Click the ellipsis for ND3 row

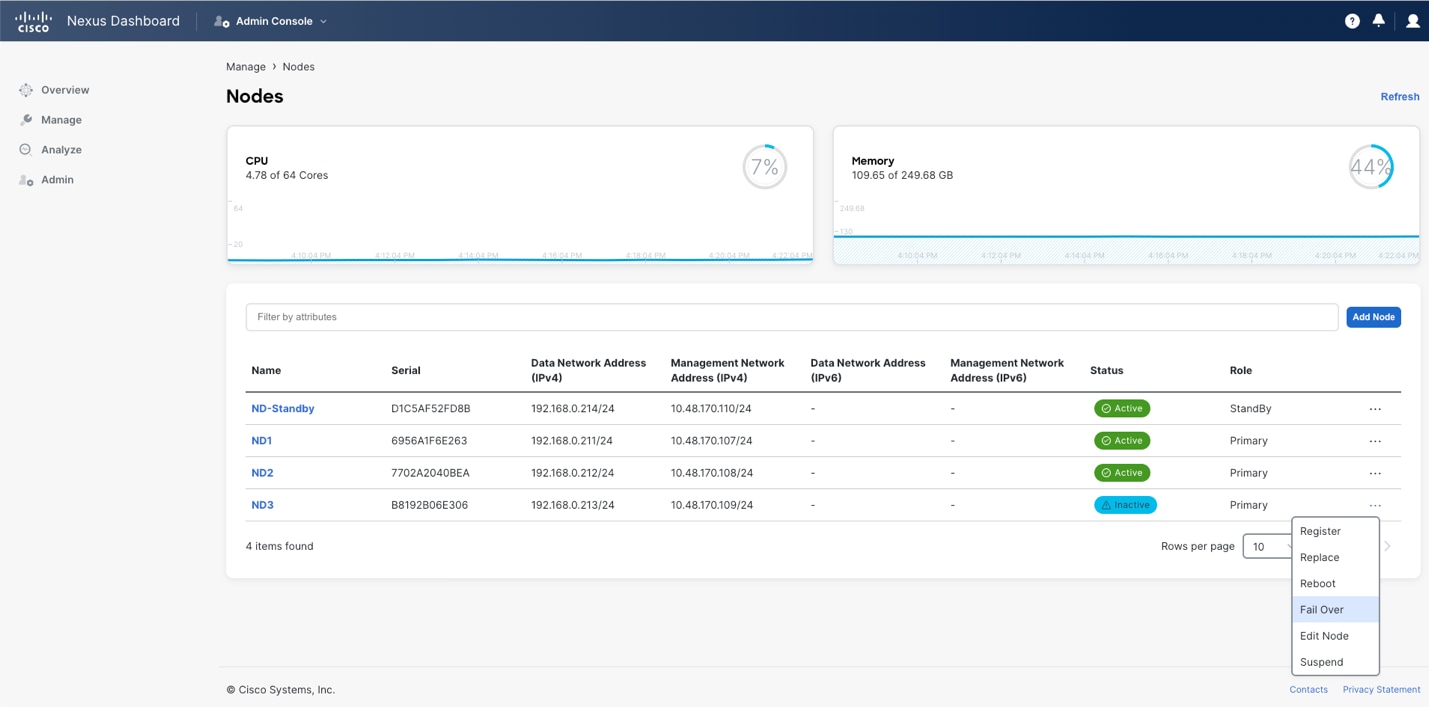[1375, 505]
